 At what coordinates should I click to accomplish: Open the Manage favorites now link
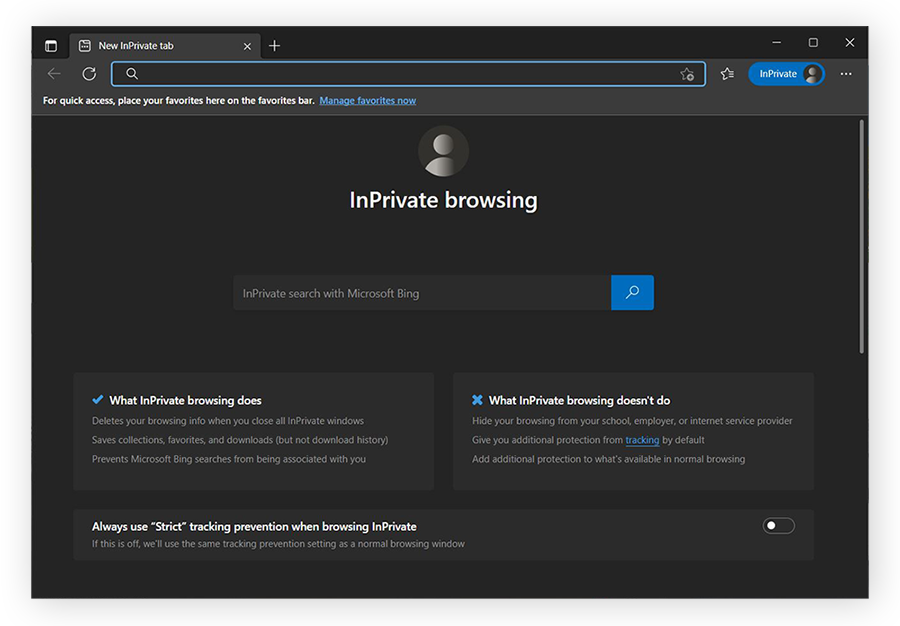click(367, 100)
